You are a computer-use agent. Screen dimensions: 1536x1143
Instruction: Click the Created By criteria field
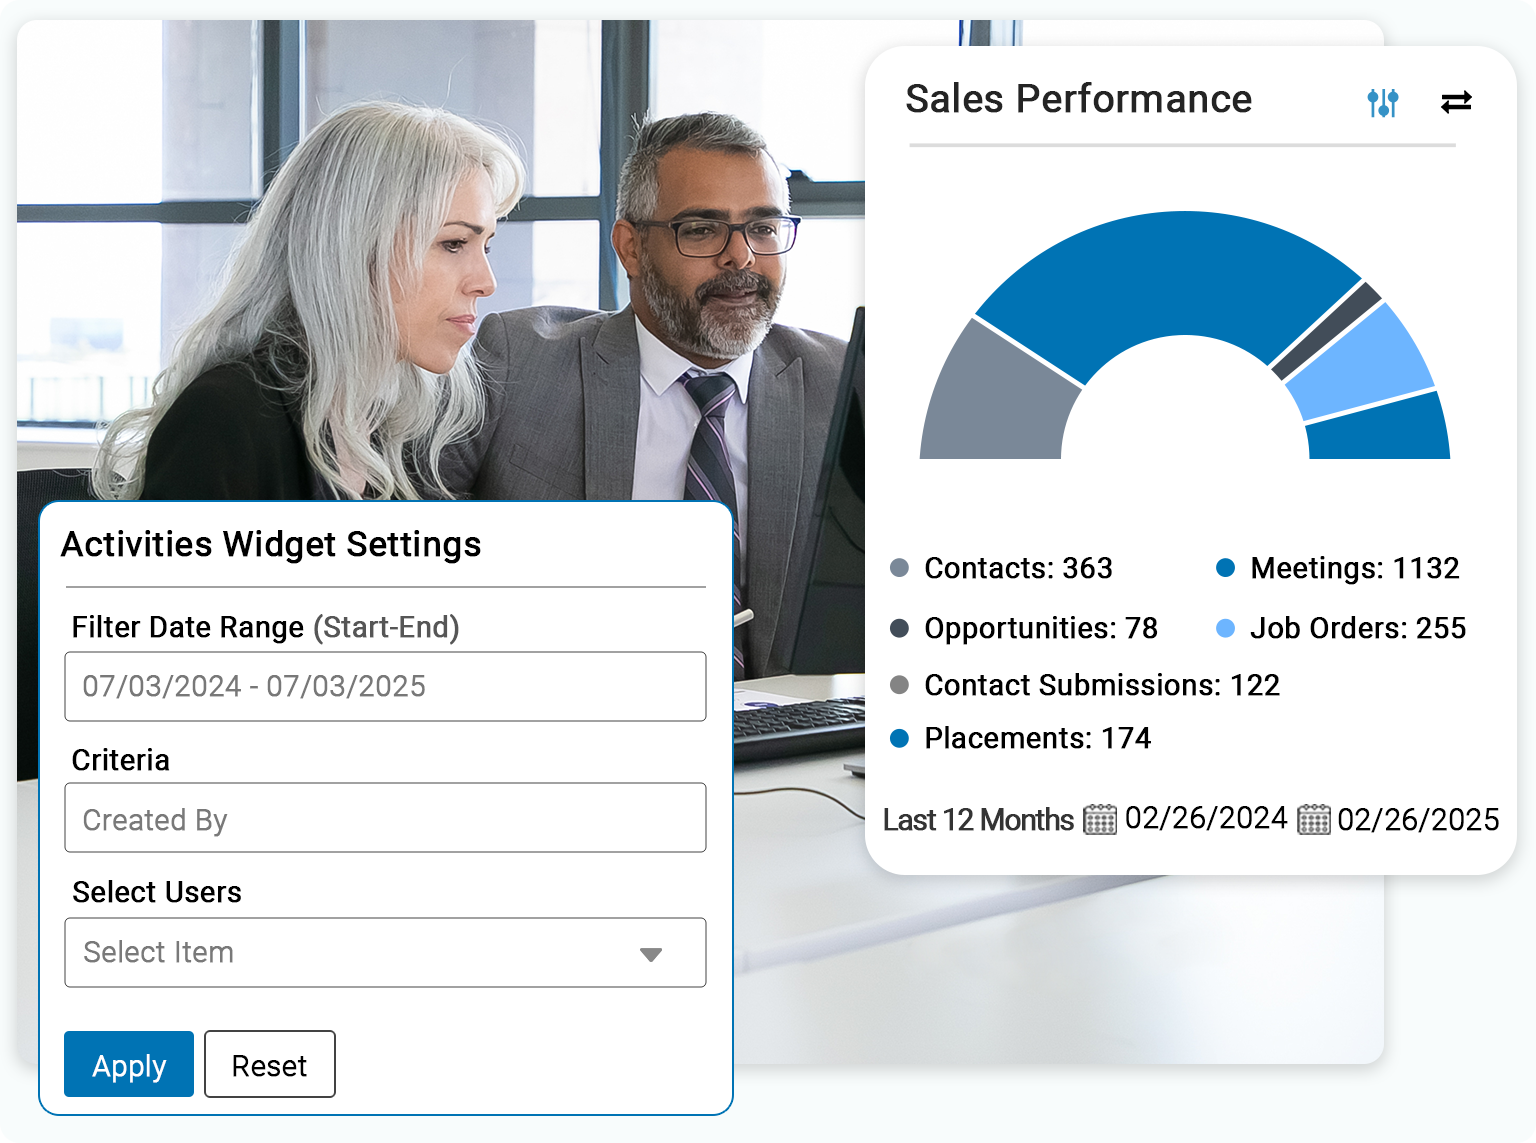tap(385, 818)
